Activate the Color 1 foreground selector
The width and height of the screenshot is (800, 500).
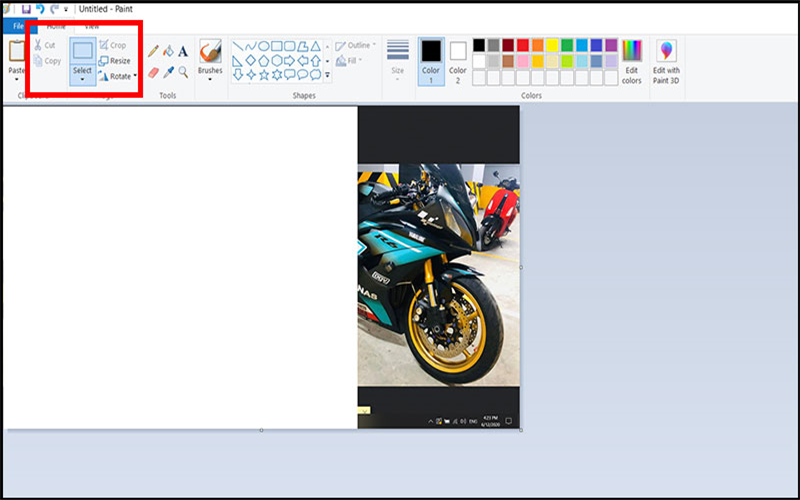[431, 61]
